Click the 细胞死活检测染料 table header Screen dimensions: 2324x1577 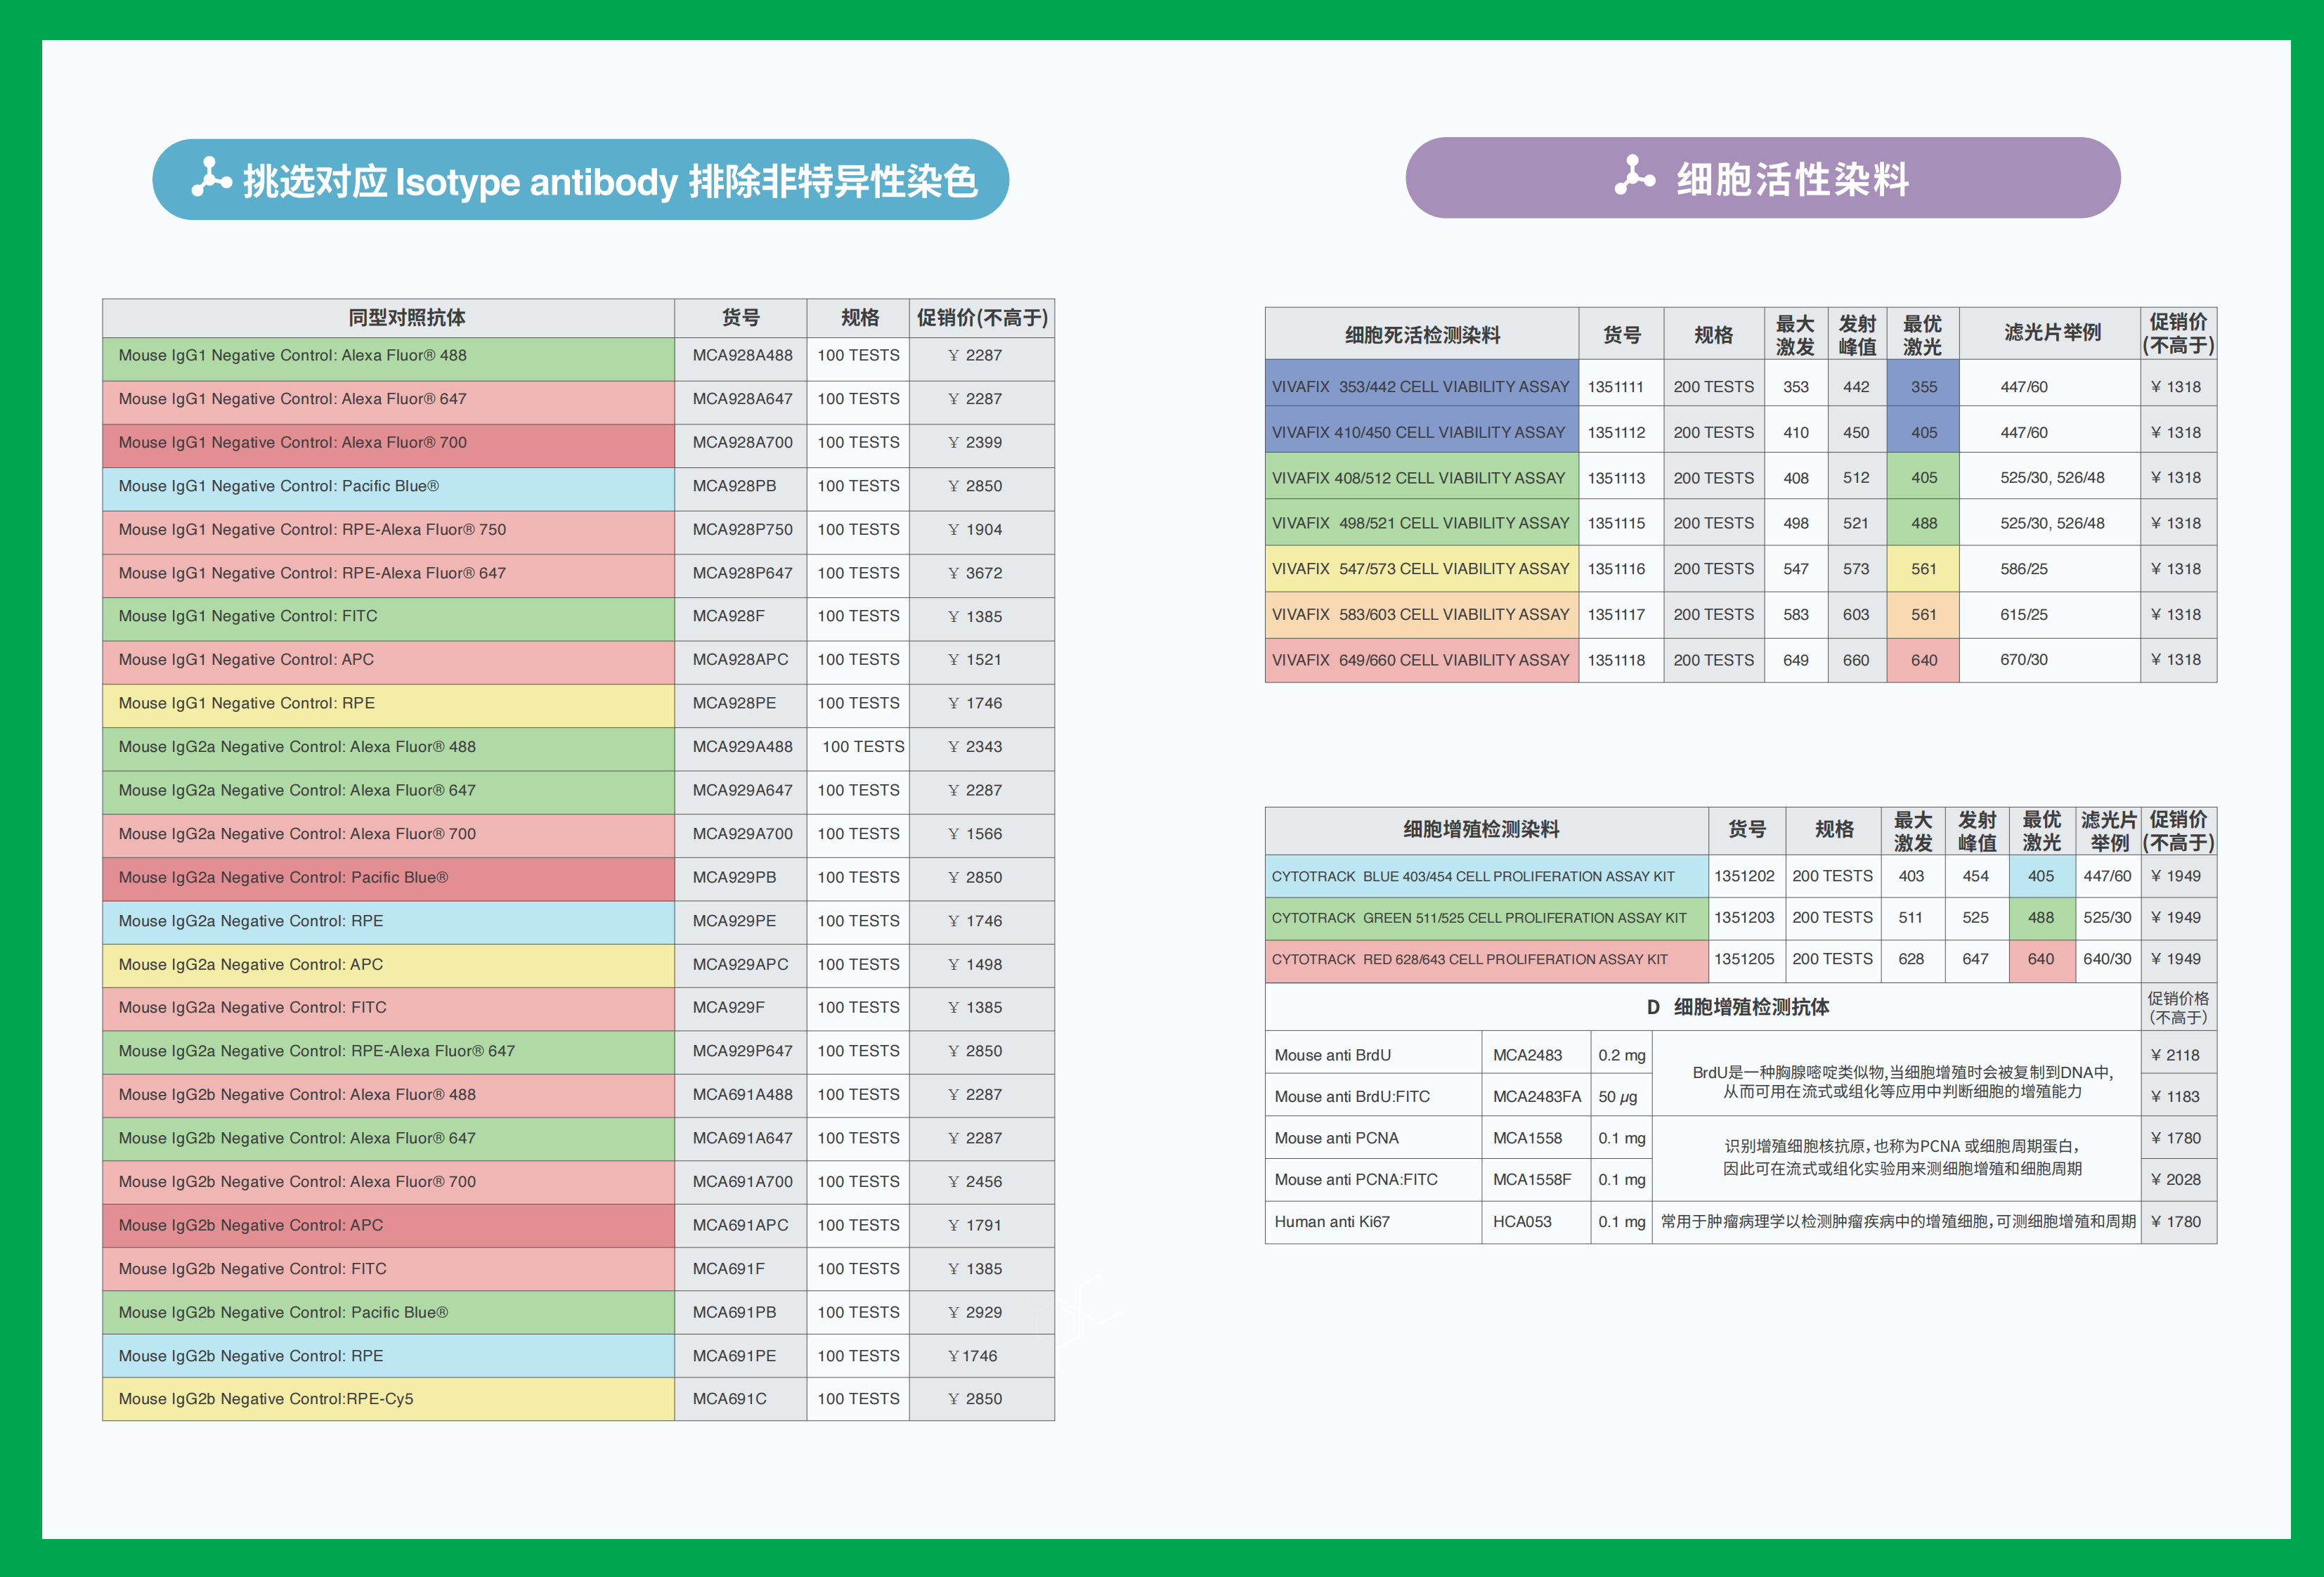pos(1421,335)
